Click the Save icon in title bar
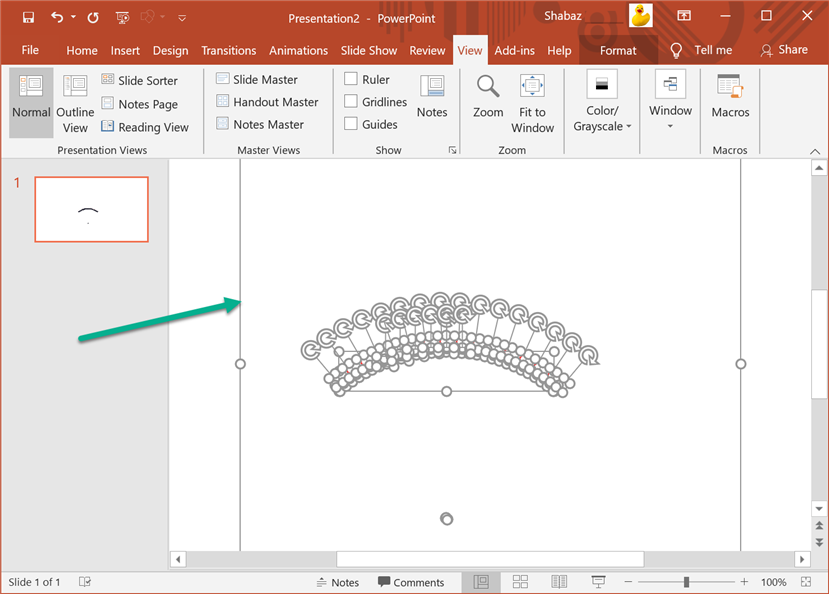 click(x=28, y=17)
